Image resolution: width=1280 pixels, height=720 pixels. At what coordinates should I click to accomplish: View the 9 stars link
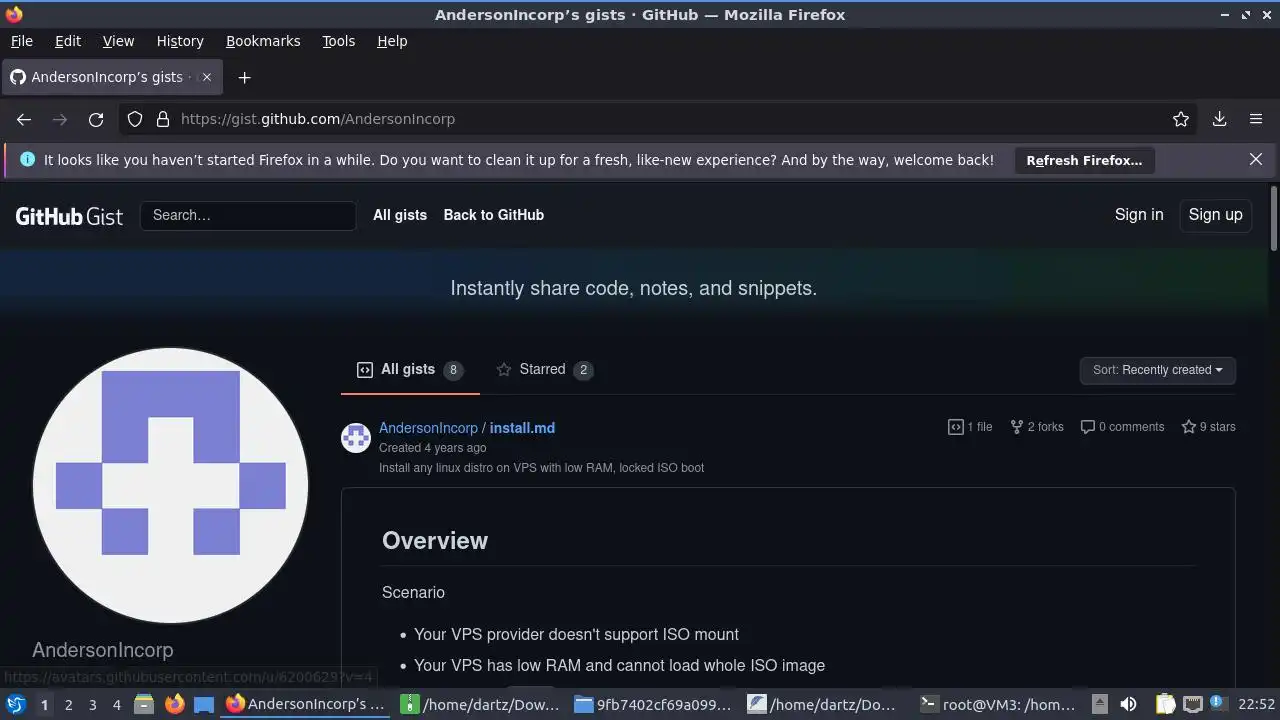click(1208, 427)
